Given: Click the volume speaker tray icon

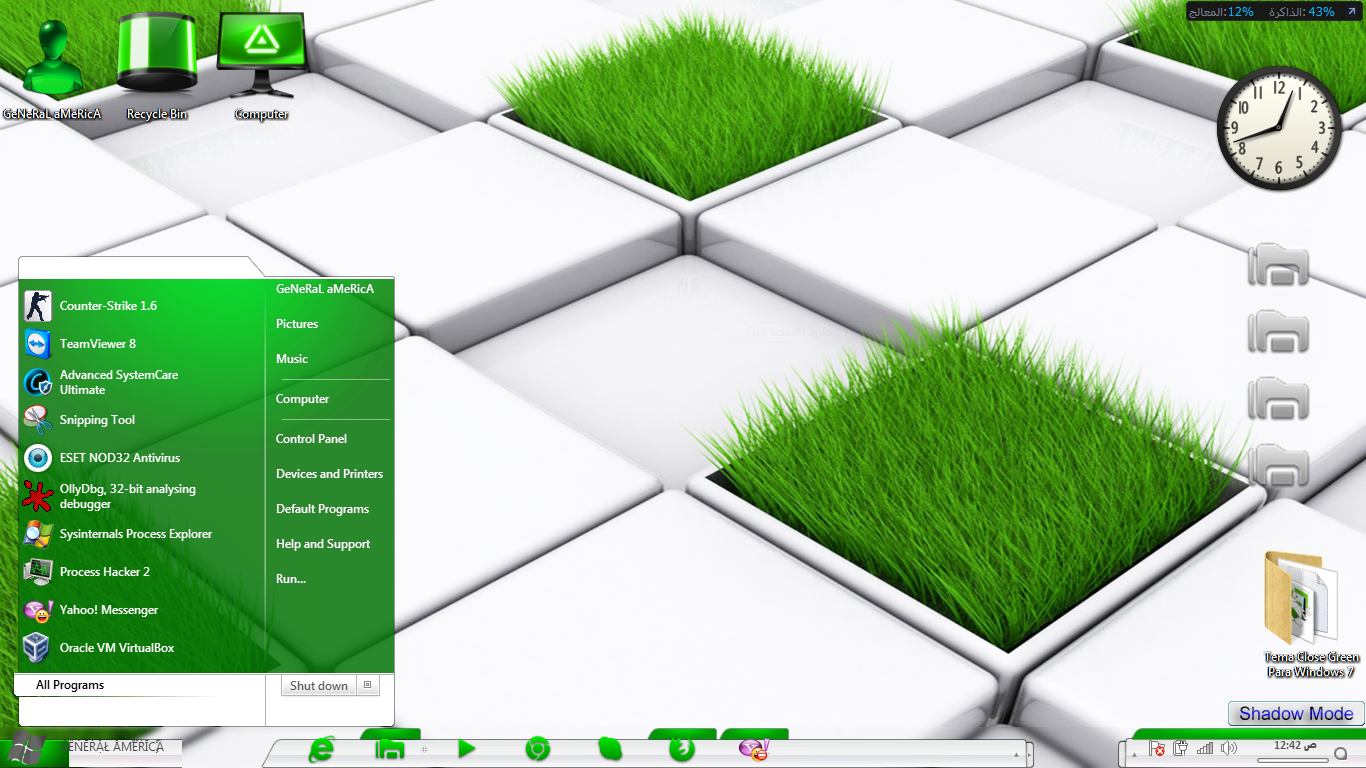Looking at the screenshot, I should 1228,748.
